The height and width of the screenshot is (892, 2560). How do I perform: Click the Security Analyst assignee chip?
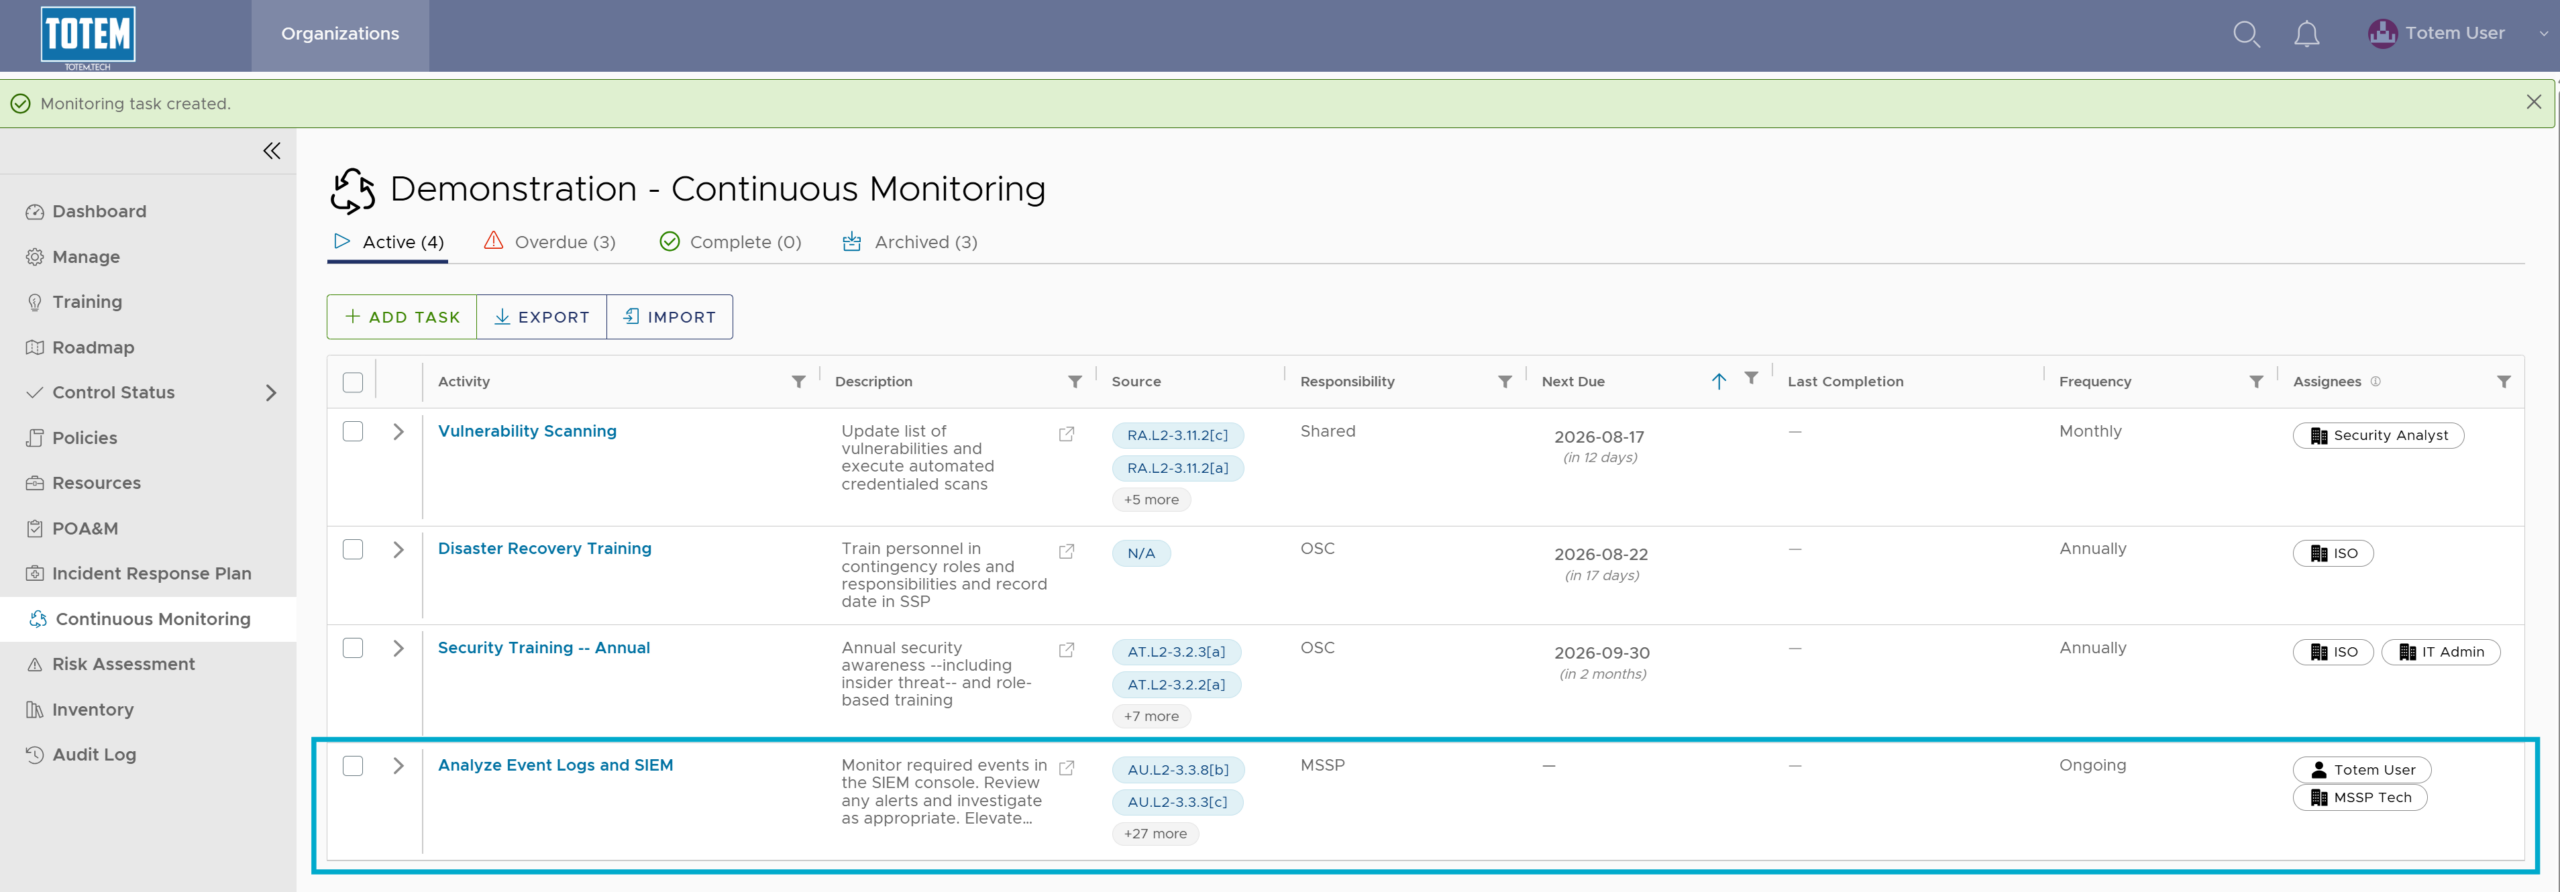point(2379,436)
